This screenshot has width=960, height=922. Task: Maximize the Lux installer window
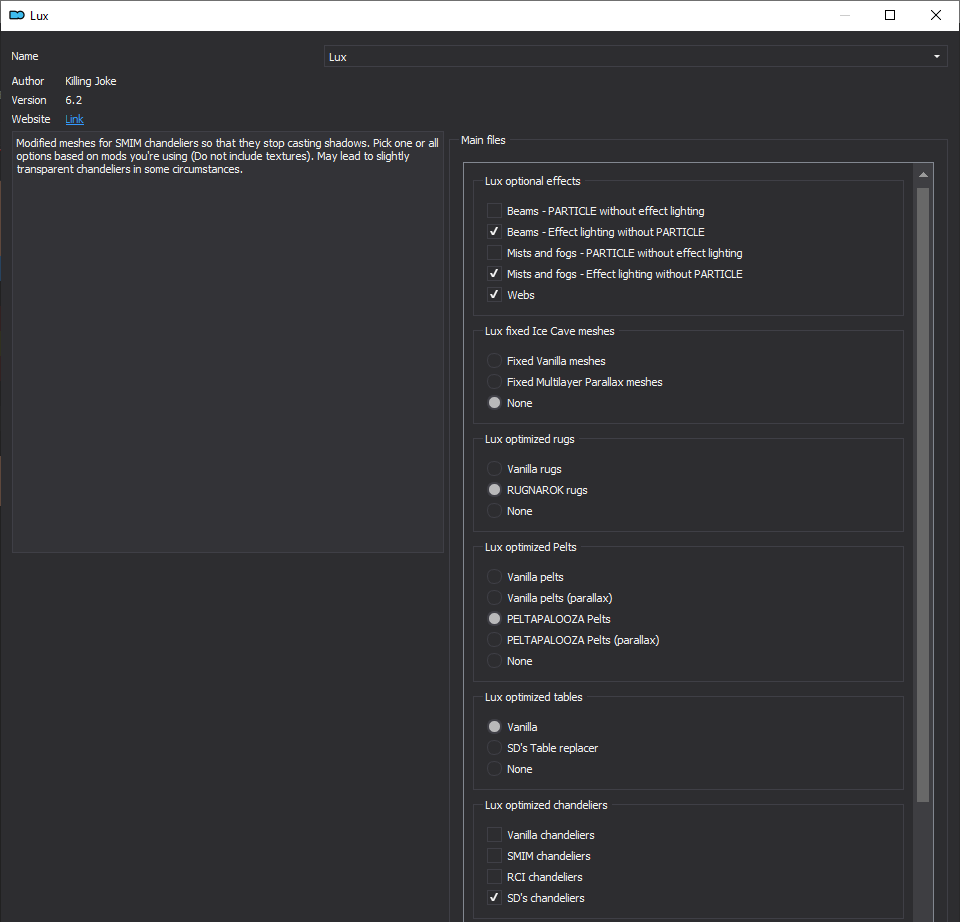[890, 15]
